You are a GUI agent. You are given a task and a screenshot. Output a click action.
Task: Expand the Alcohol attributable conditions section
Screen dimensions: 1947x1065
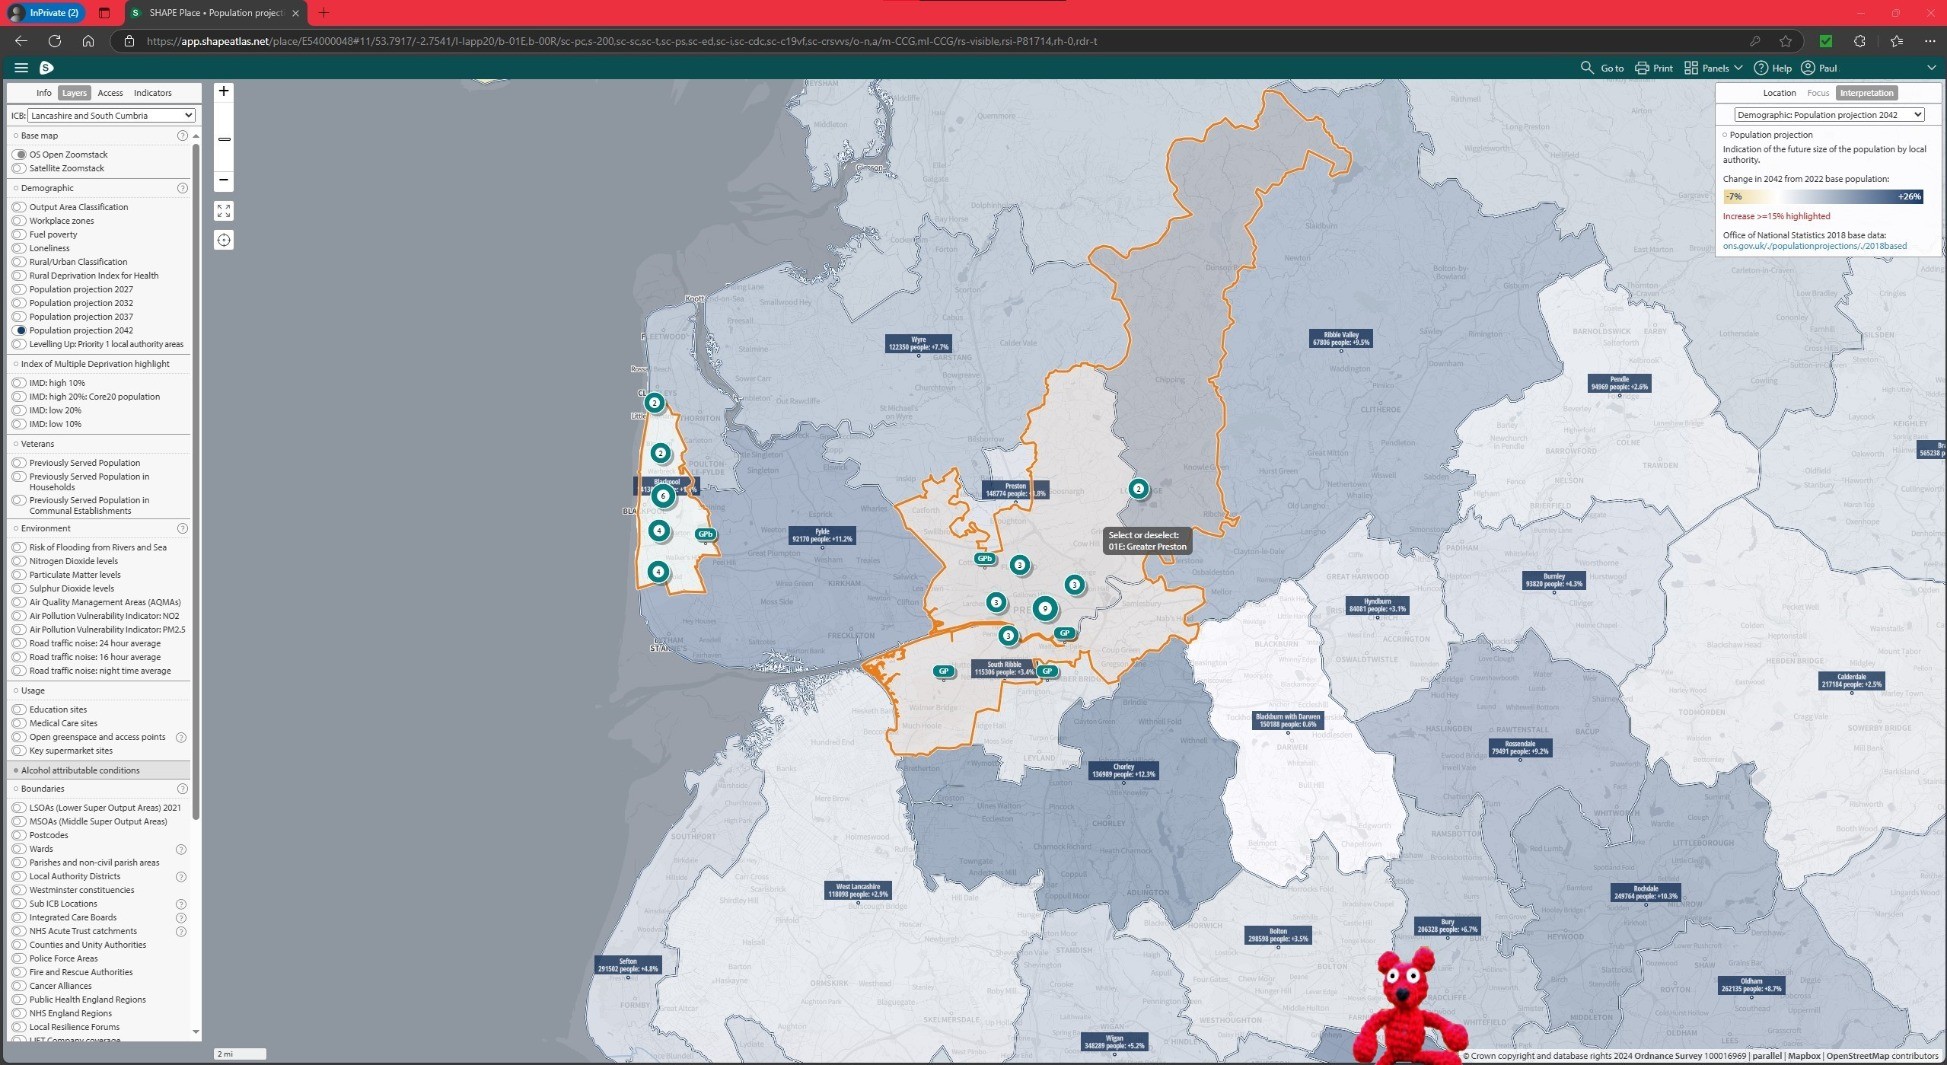coord(80,770)
